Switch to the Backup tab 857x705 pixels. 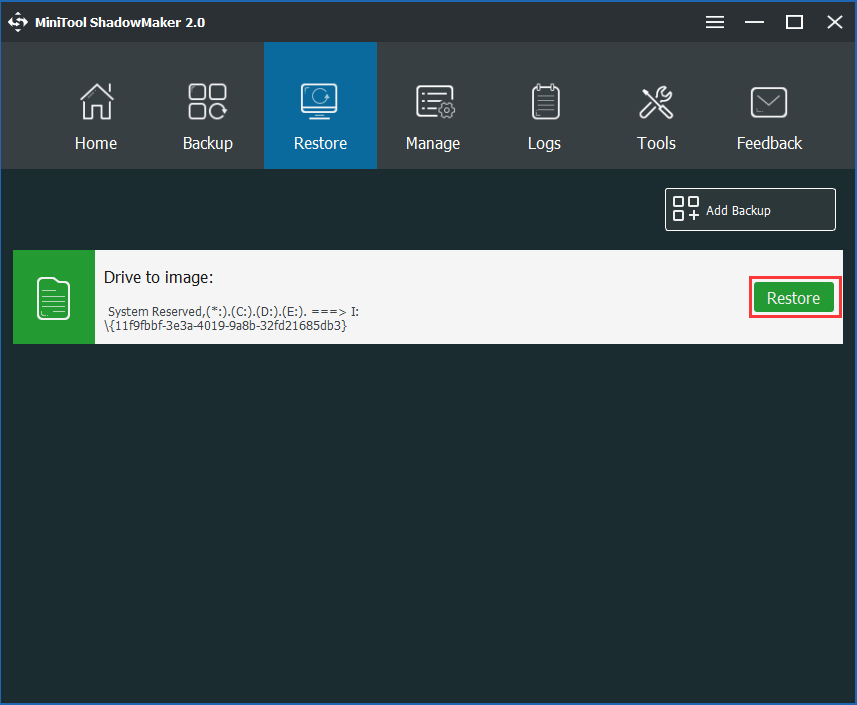[x=207, y=143]
